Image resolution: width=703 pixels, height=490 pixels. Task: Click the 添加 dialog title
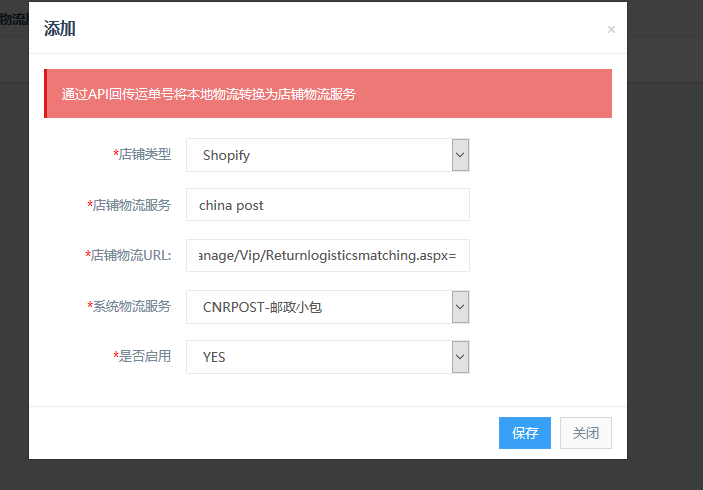(x=60, y=29)
